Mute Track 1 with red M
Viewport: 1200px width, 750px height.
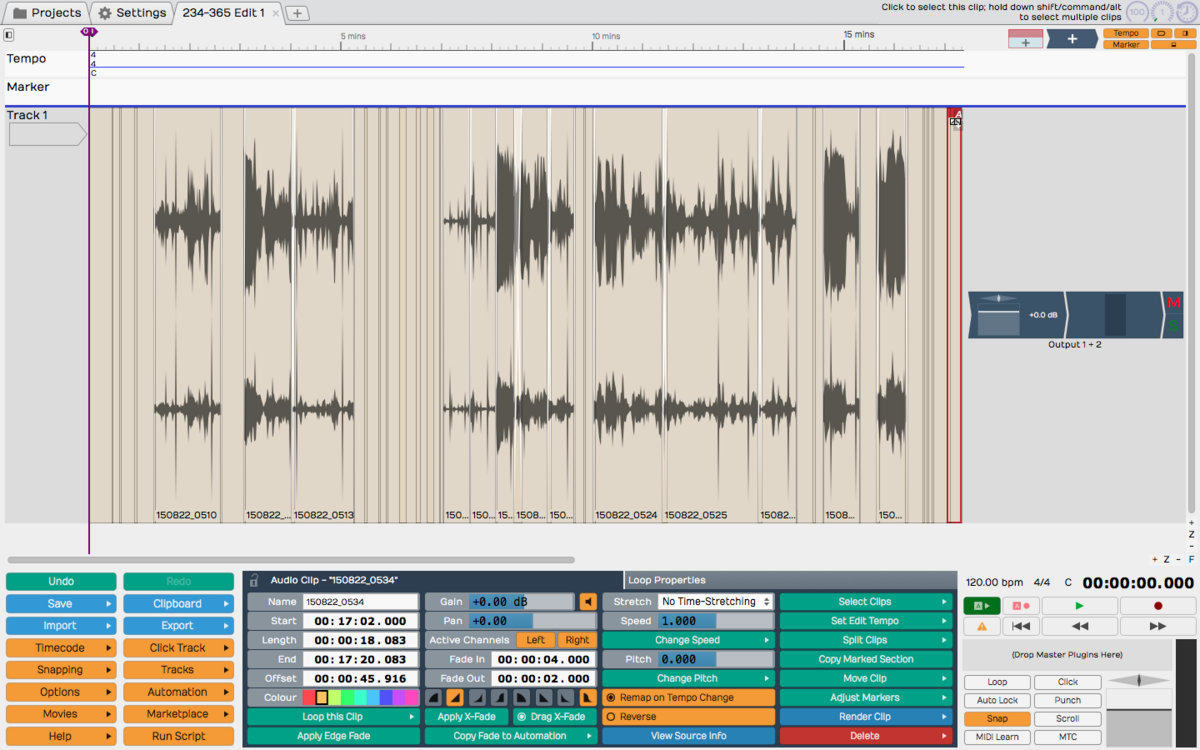pos(1173,303)
